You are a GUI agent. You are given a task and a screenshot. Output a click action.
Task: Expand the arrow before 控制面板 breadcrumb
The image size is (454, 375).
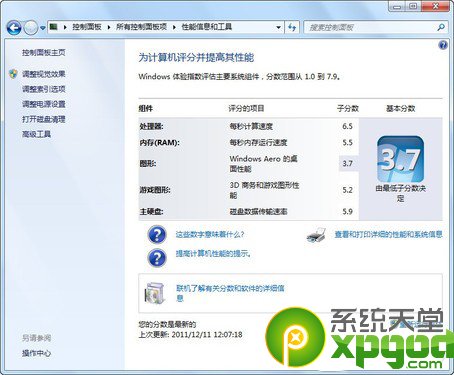[65, 27]
